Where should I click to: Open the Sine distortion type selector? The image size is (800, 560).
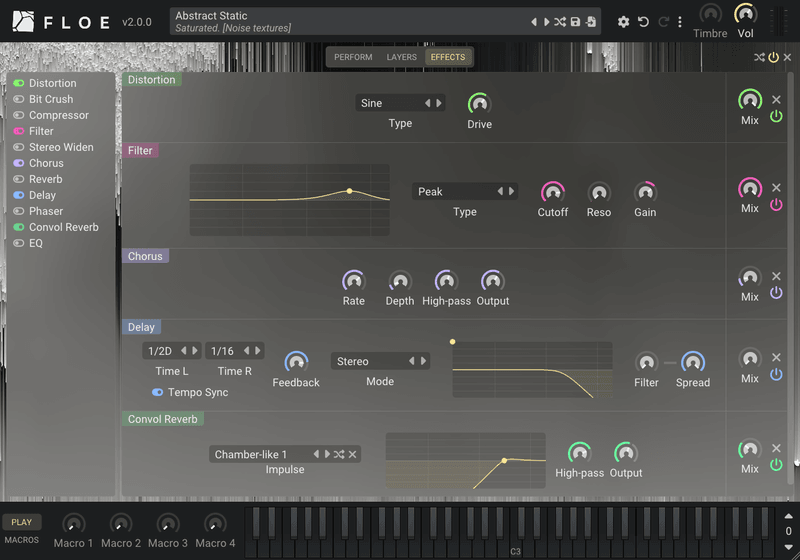(x=400, y=103)
